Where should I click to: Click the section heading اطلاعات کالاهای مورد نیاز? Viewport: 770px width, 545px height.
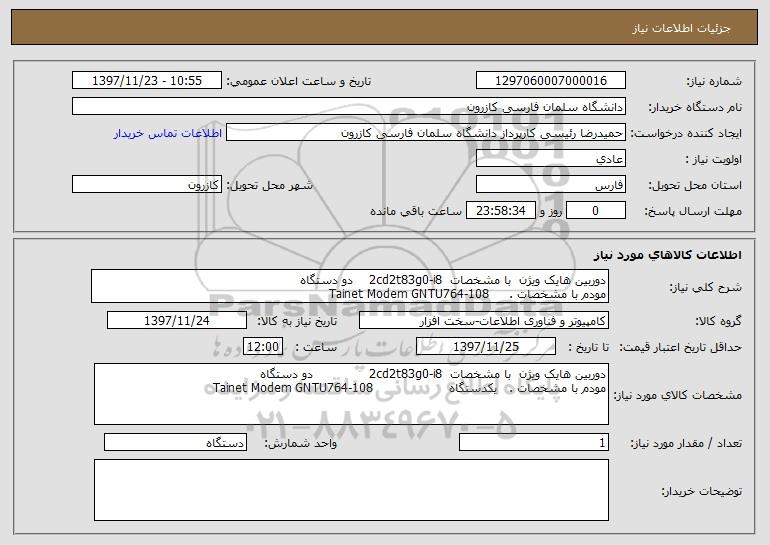(x=667, y=255)
